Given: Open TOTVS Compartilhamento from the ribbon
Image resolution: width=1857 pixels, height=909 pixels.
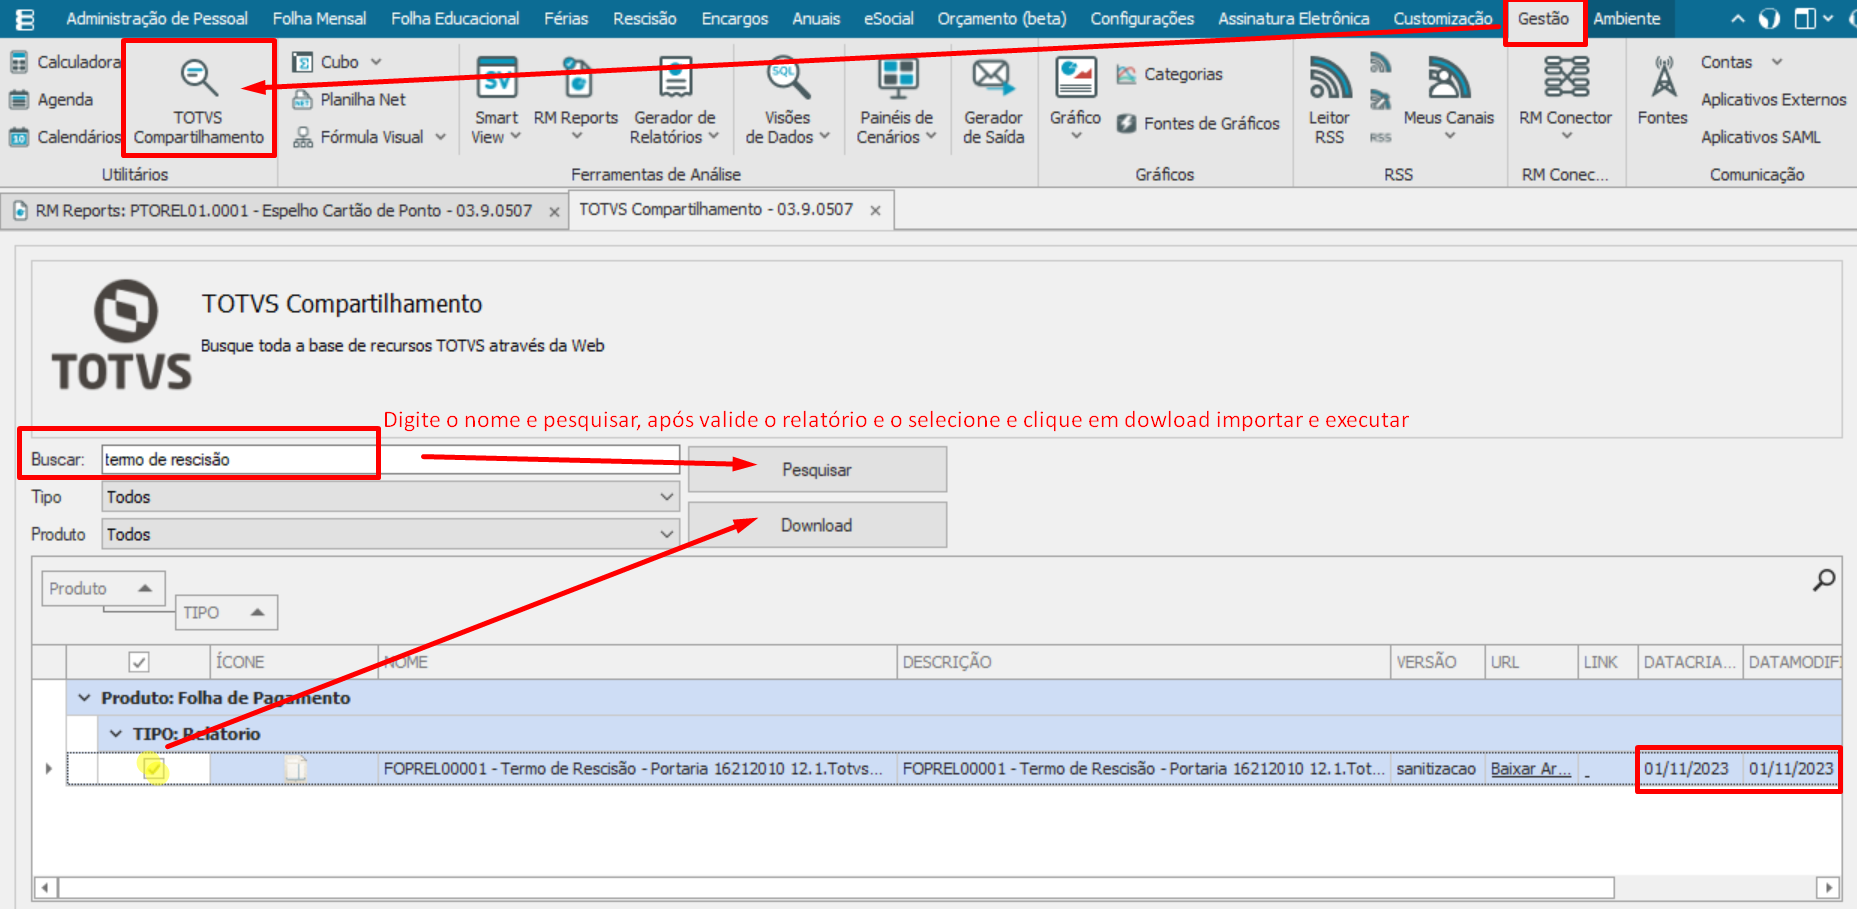Looking at the screenshot, I should pyautogui.click(x=198, y=99).
